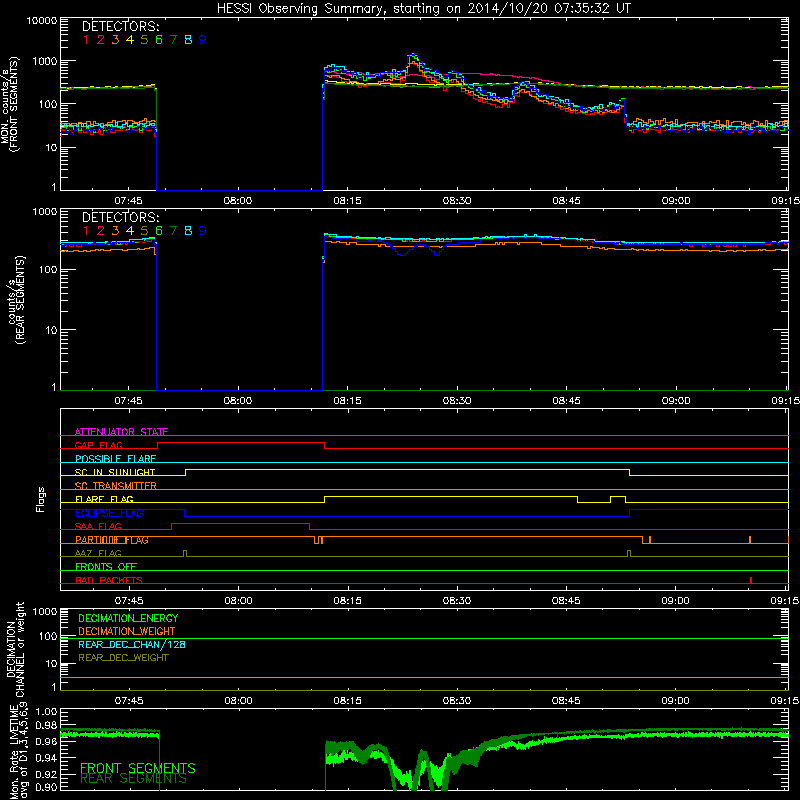Click the FLARE_FLAG label
Image resolution: width=800 pixels, height=800 pixels.
104,499
